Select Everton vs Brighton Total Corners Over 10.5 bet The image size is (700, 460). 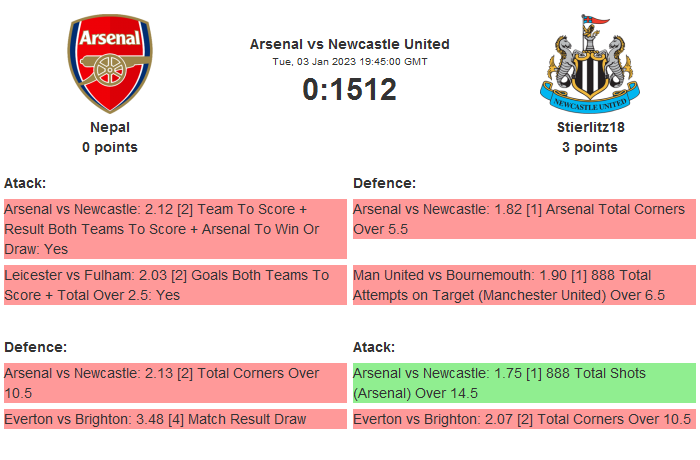(523, 419)
